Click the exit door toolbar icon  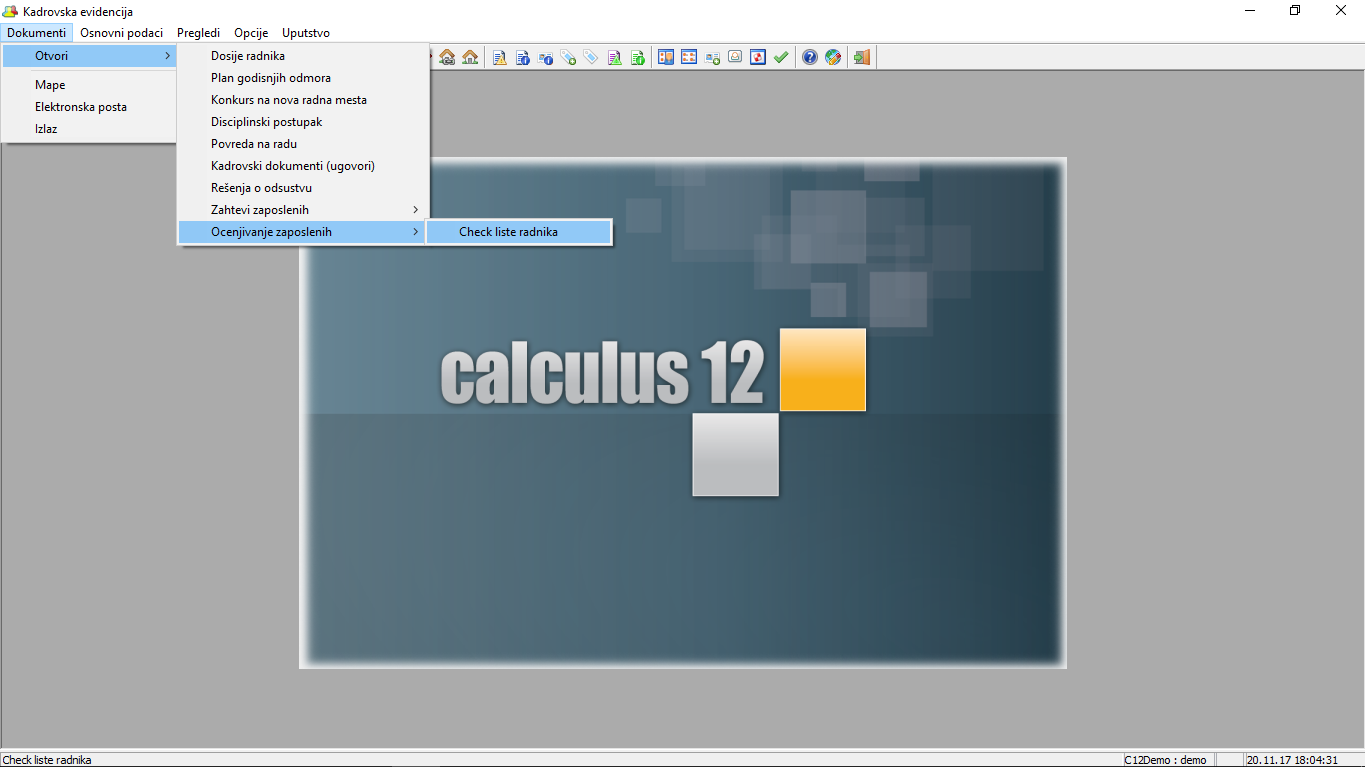[861, 57]
